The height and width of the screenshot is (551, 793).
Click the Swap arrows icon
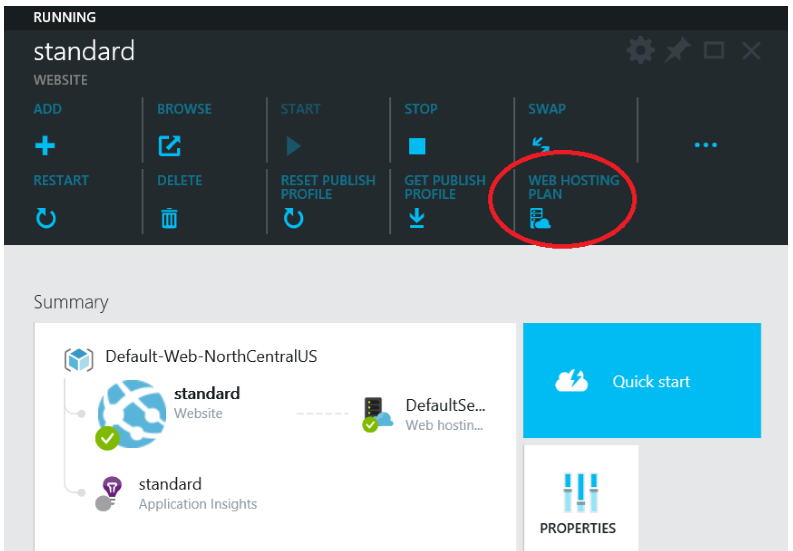tap(540, 145)
